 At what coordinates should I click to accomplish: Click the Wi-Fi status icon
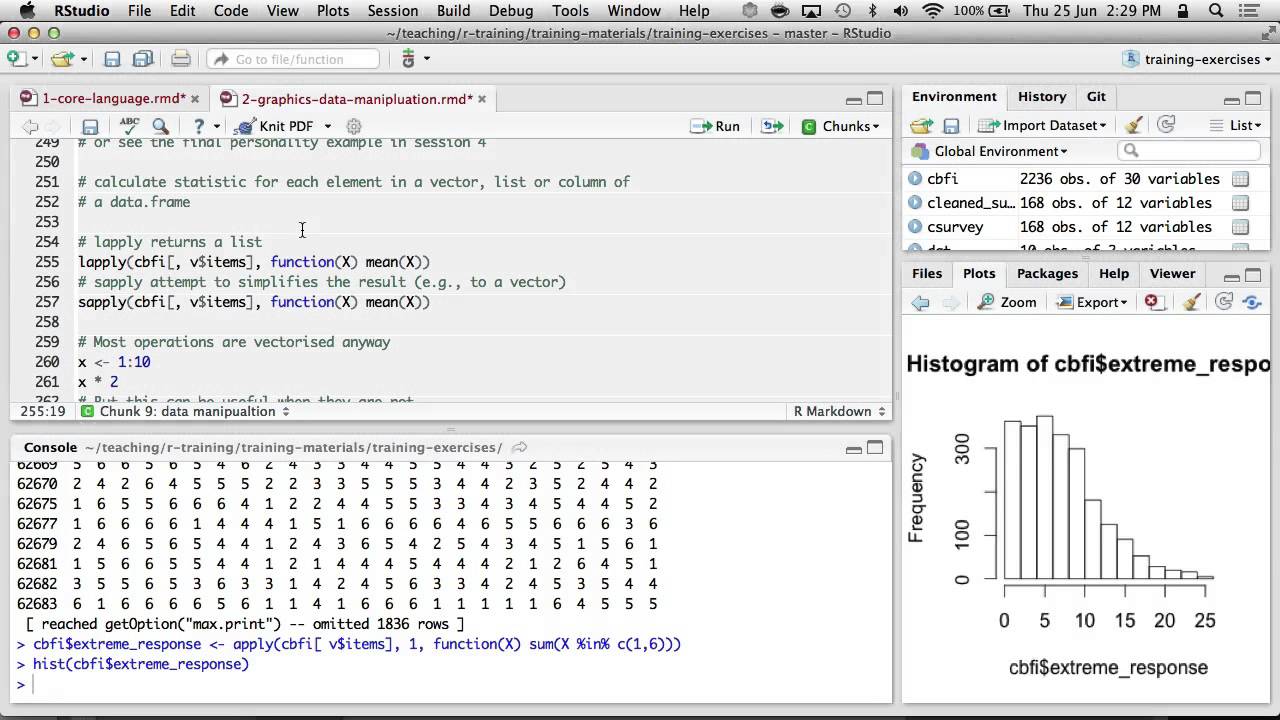pos(932,11)
